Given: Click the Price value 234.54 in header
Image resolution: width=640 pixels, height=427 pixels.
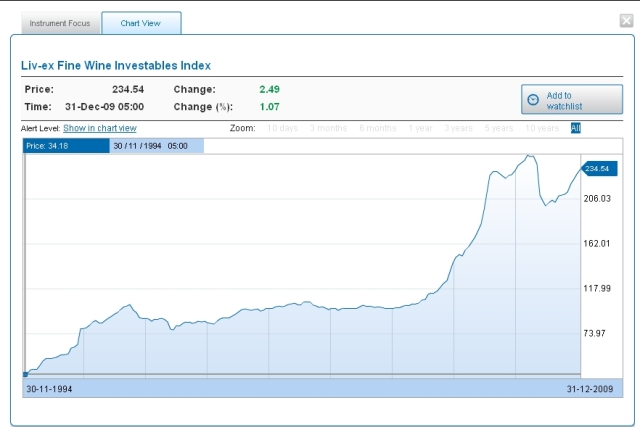Looking at the screenshot, I should (x=128, y=89).
